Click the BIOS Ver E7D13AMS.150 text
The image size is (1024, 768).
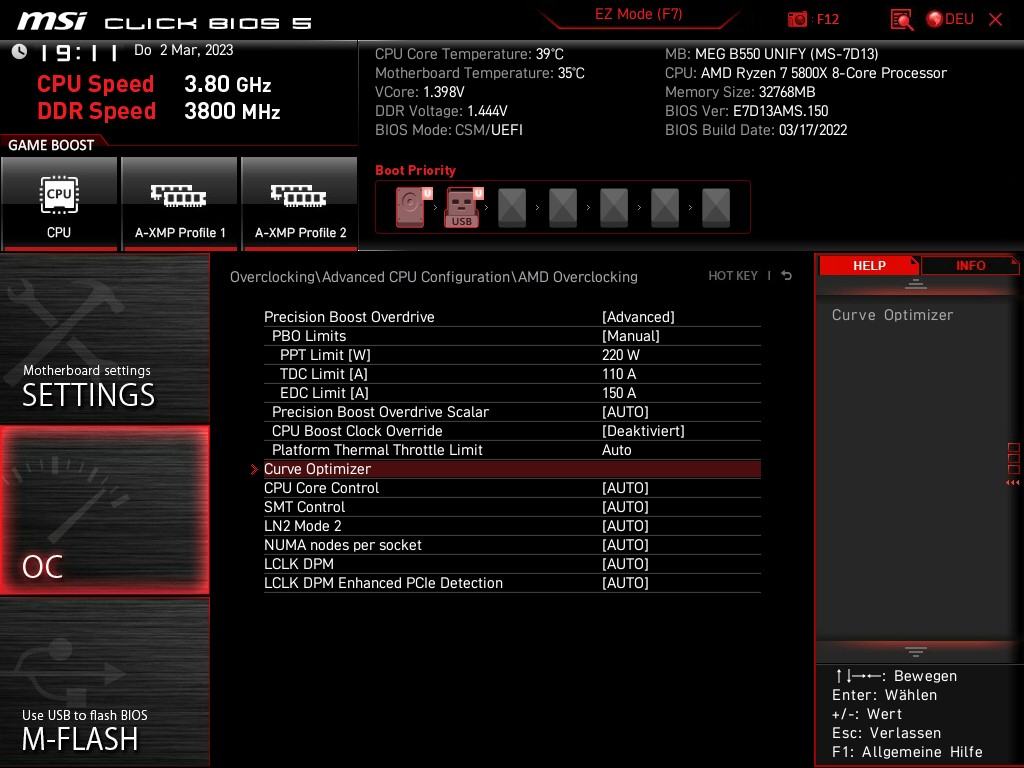[x=746, y=111]
